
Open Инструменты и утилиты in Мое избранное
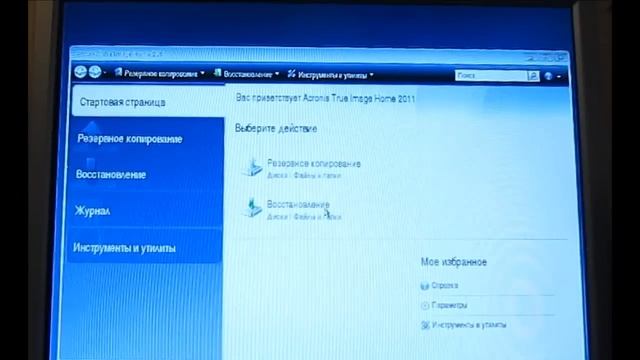coord(469,325)
